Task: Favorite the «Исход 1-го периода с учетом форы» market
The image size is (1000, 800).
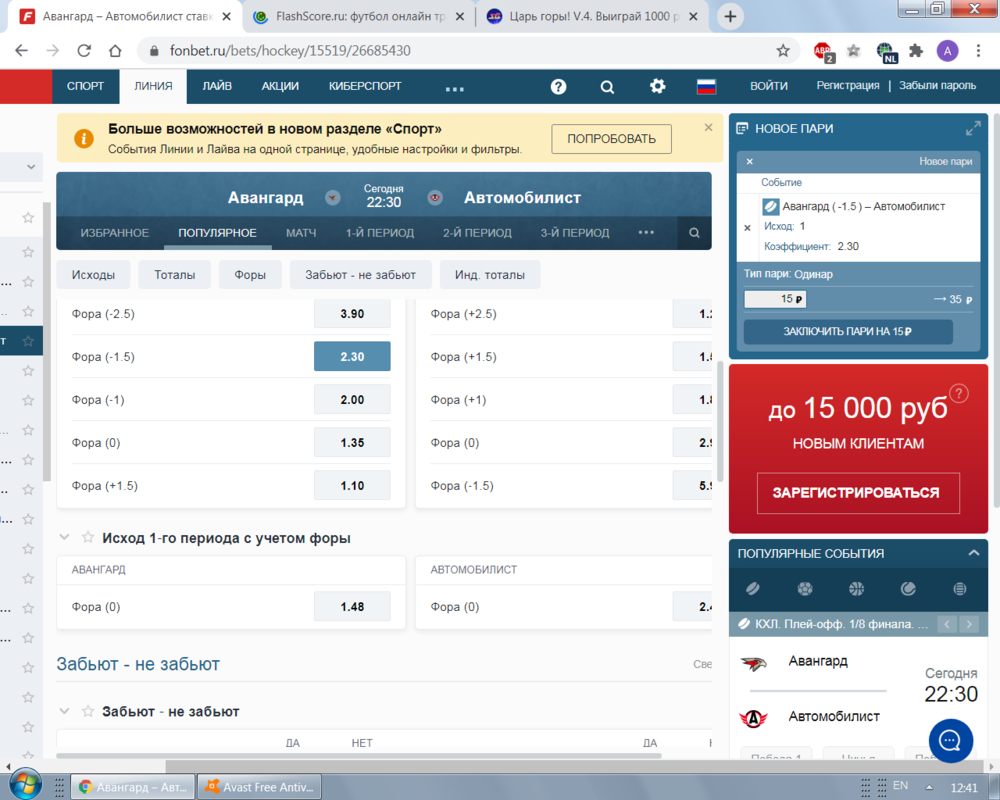Action: pyautogui.click(x=88, y=538)
